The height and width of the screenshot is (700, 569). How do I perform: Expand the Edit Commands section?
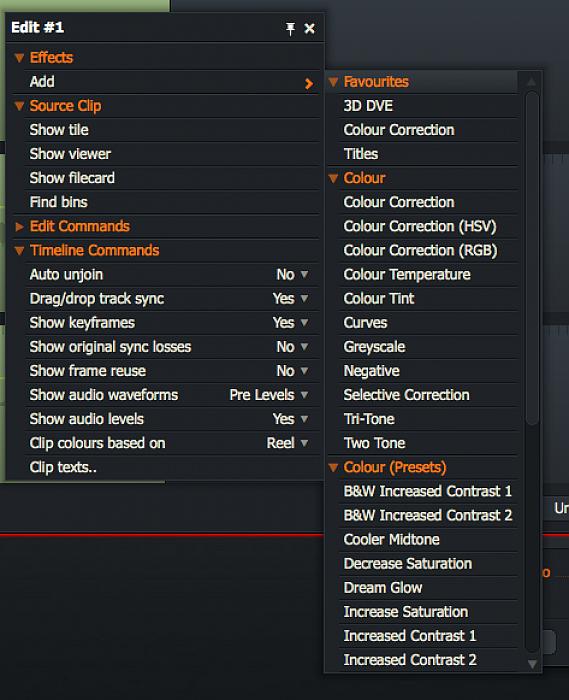pos(19,226)
